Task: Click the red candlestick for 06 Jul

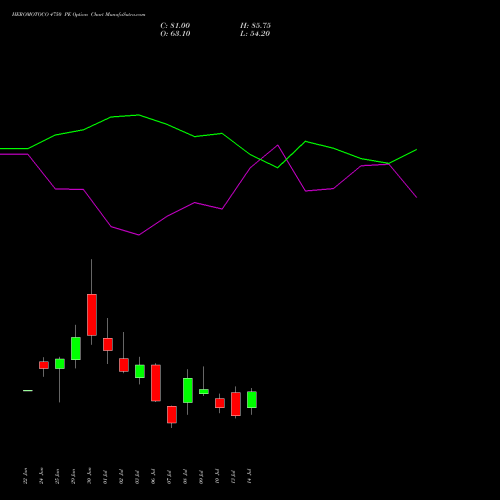Action: (156, 383)
